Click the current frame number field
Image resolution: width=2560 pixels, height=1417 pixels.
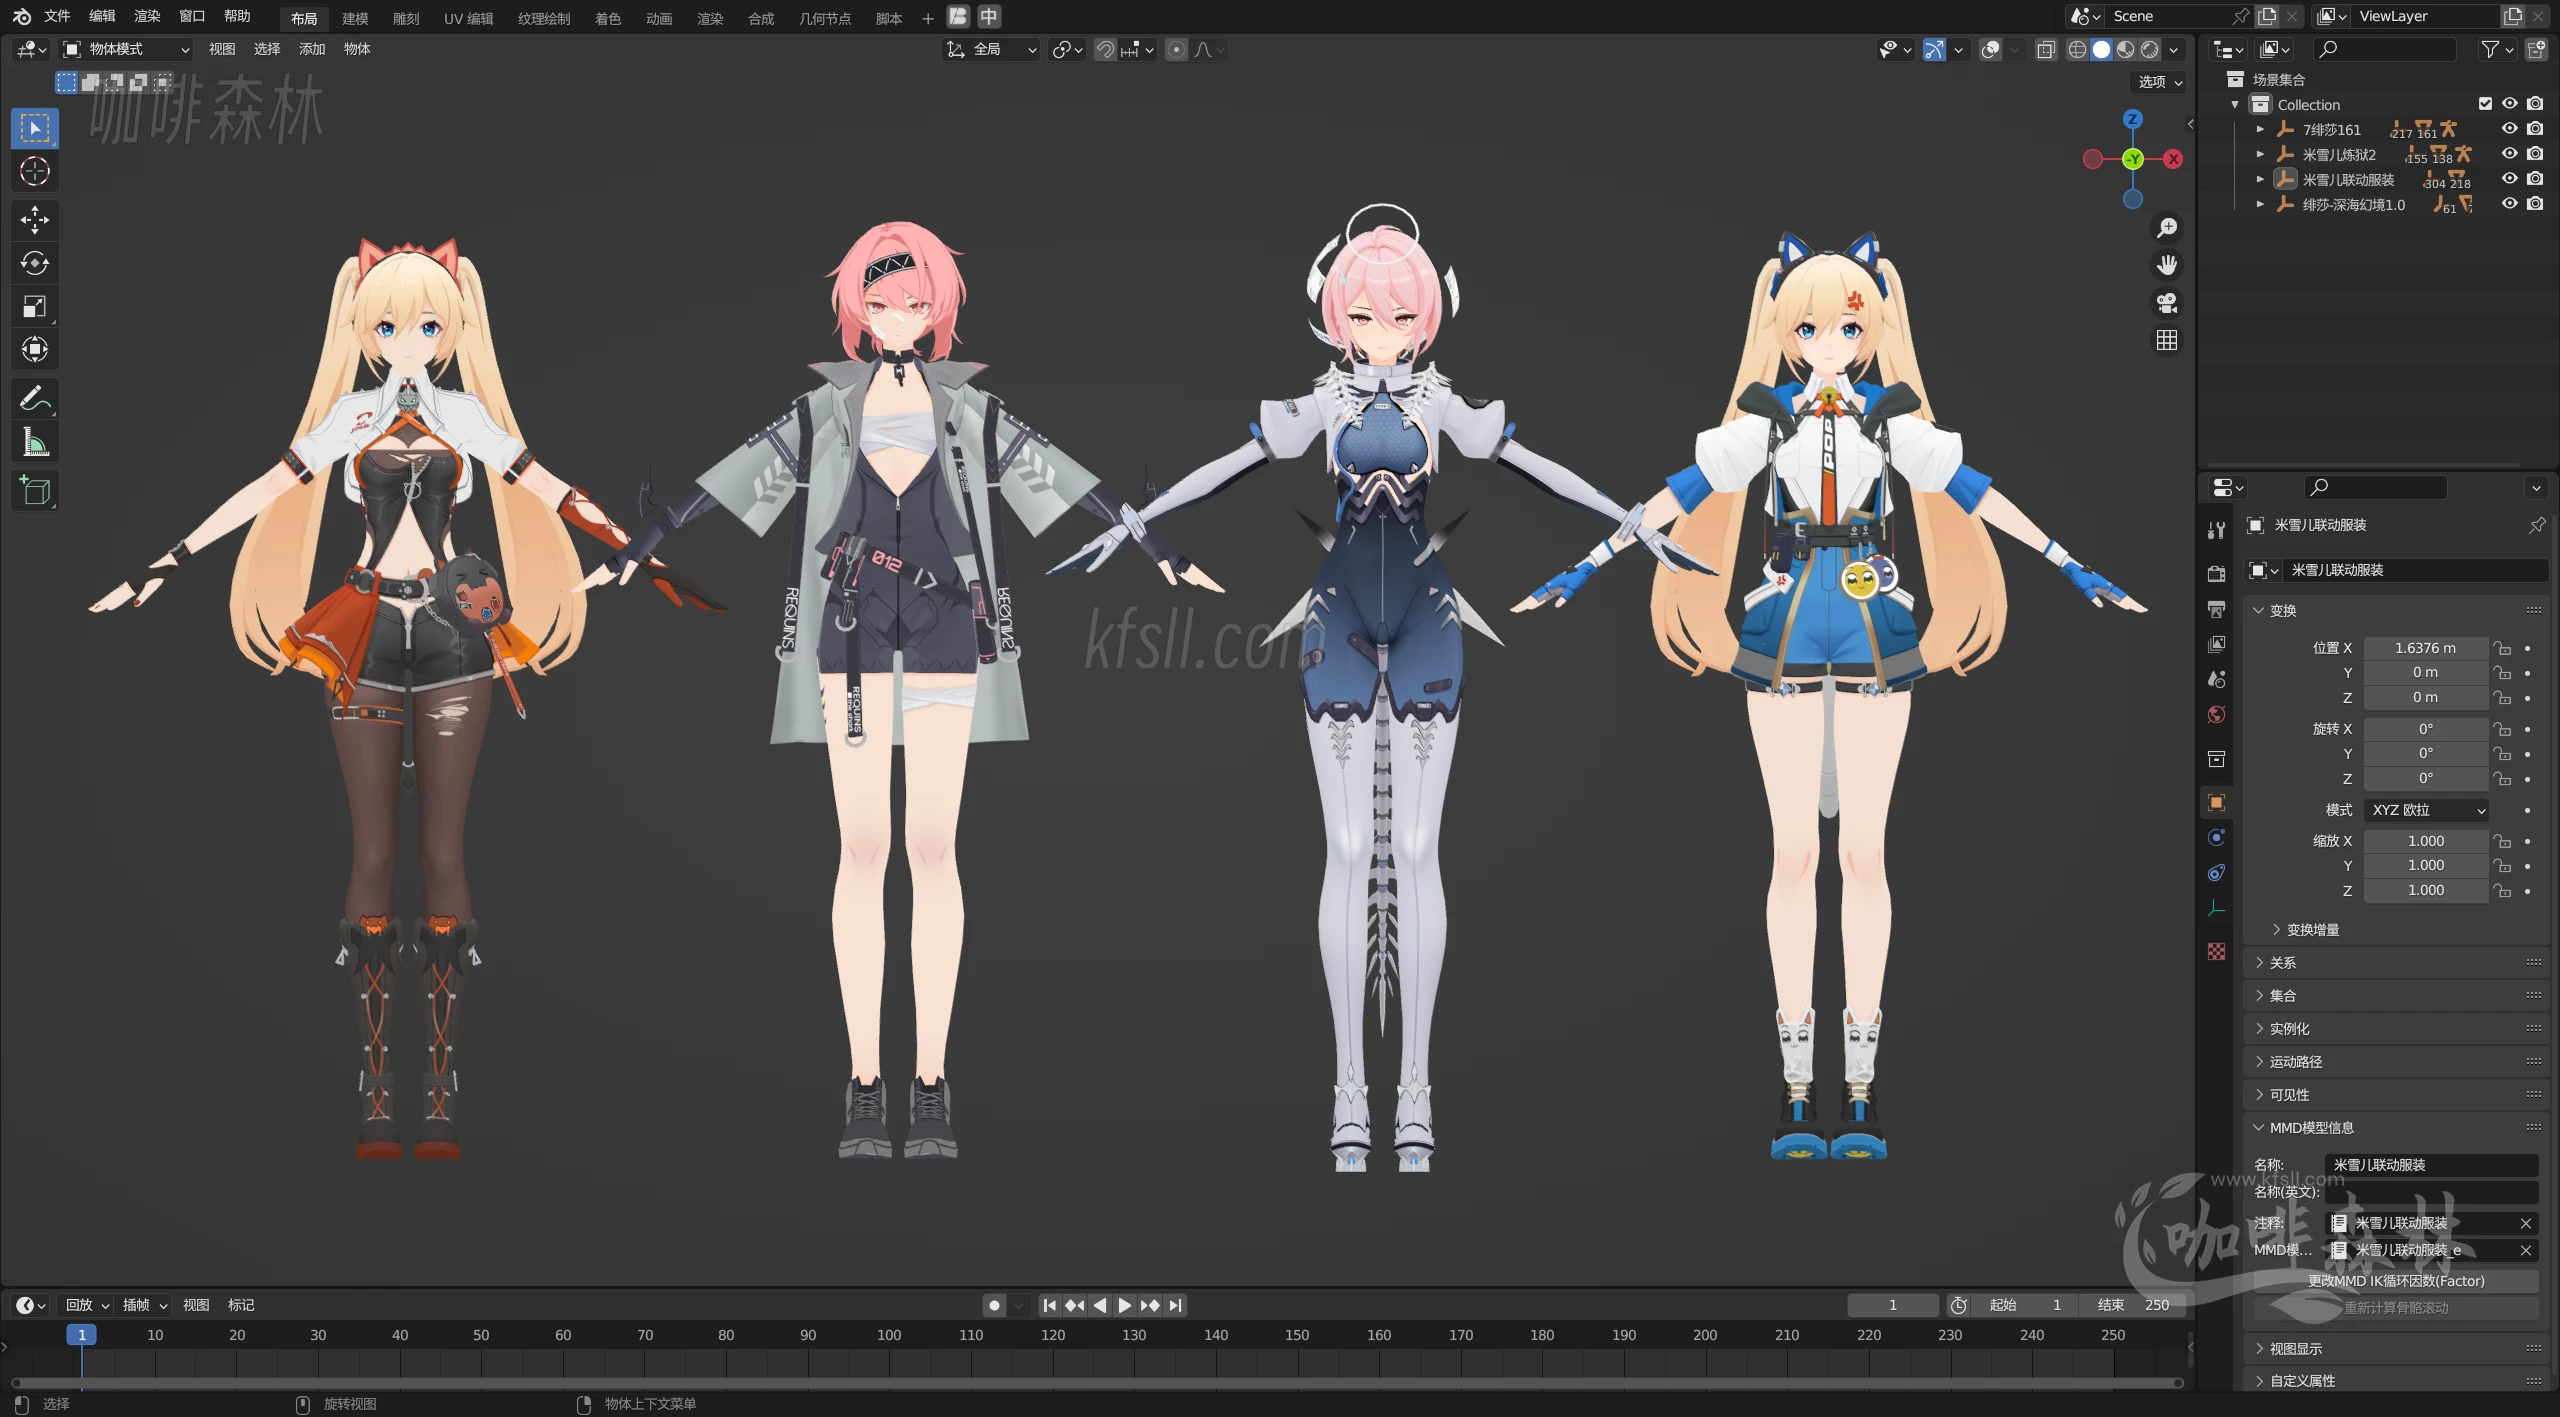1893,1305
